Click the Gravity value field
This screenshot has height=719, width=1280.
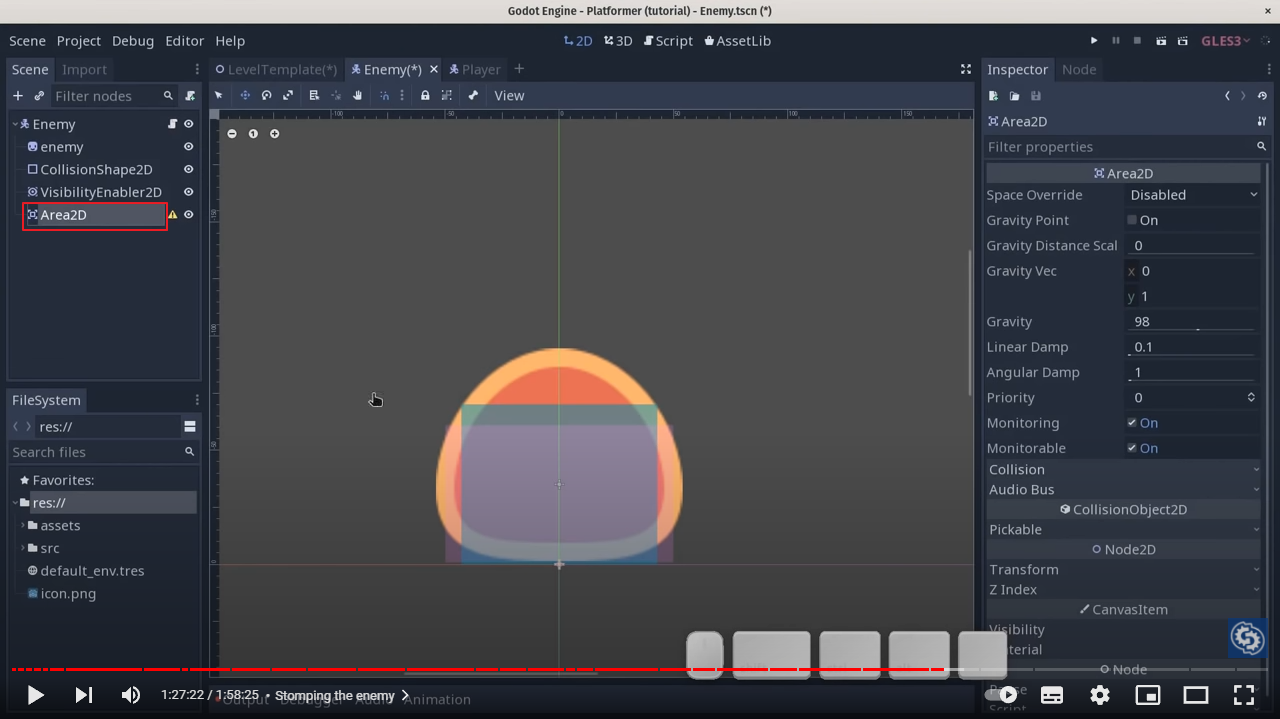click(1193, 322)
